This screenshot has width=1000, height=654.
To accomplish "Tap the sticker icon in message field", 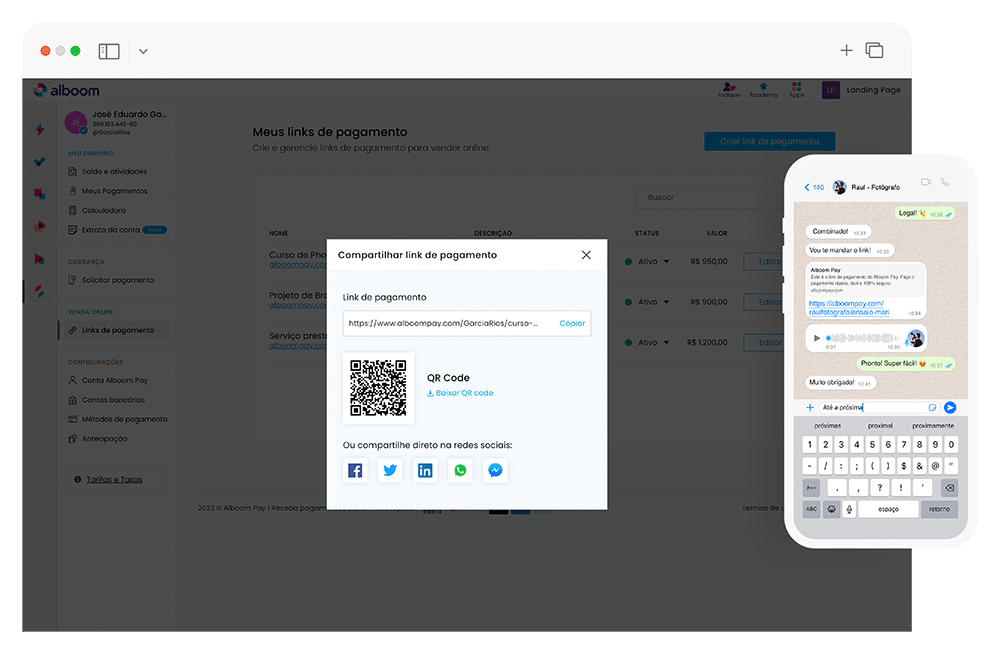I will click(x=932, y=408).
